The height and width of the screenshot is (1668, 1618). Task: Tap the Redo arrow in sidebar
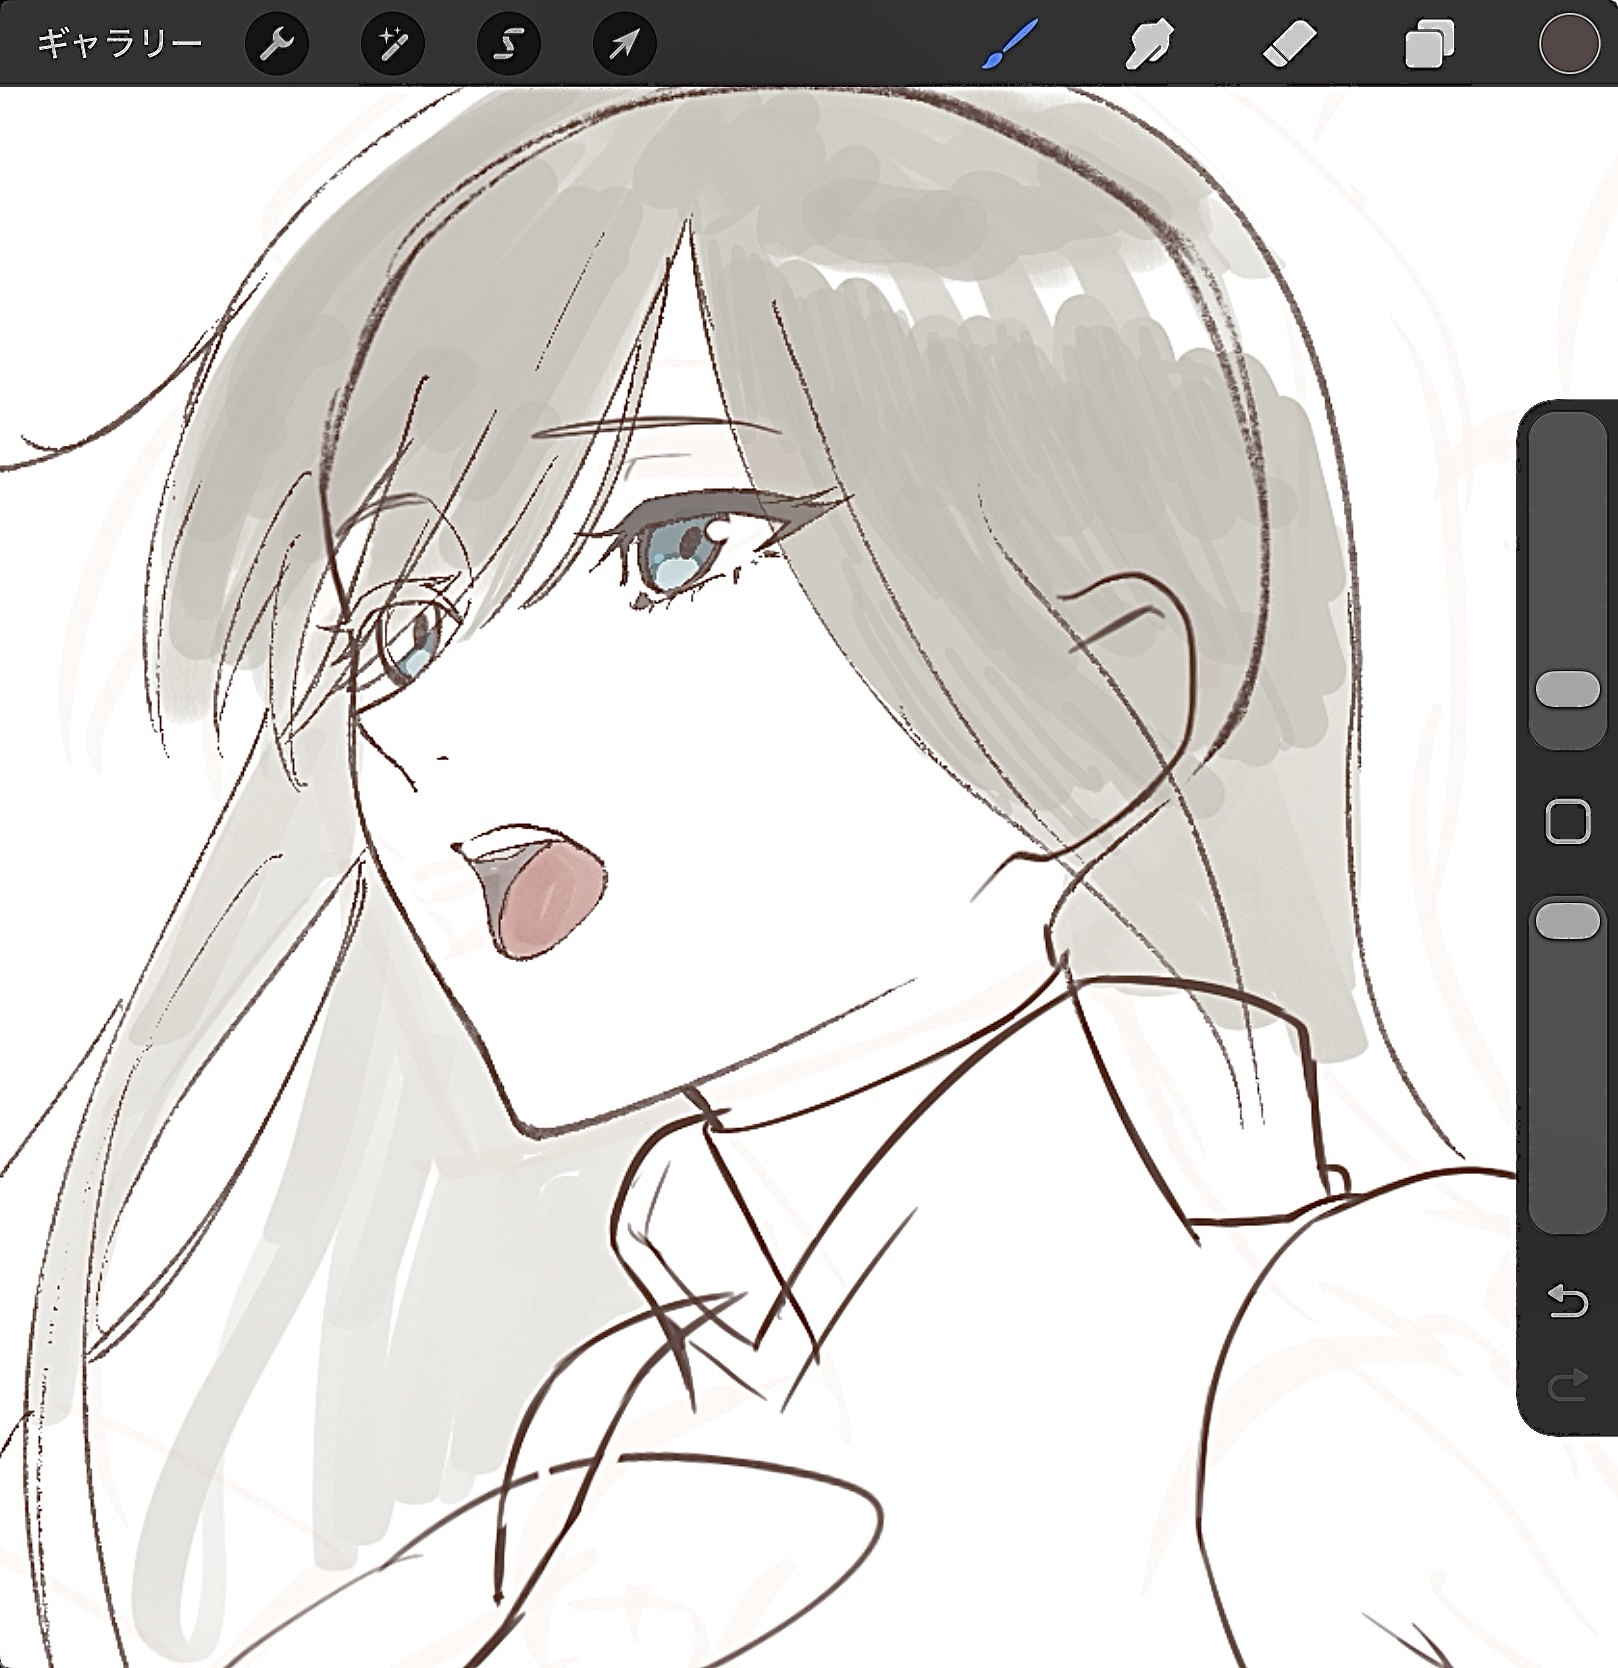[x=1567, y=1385]
